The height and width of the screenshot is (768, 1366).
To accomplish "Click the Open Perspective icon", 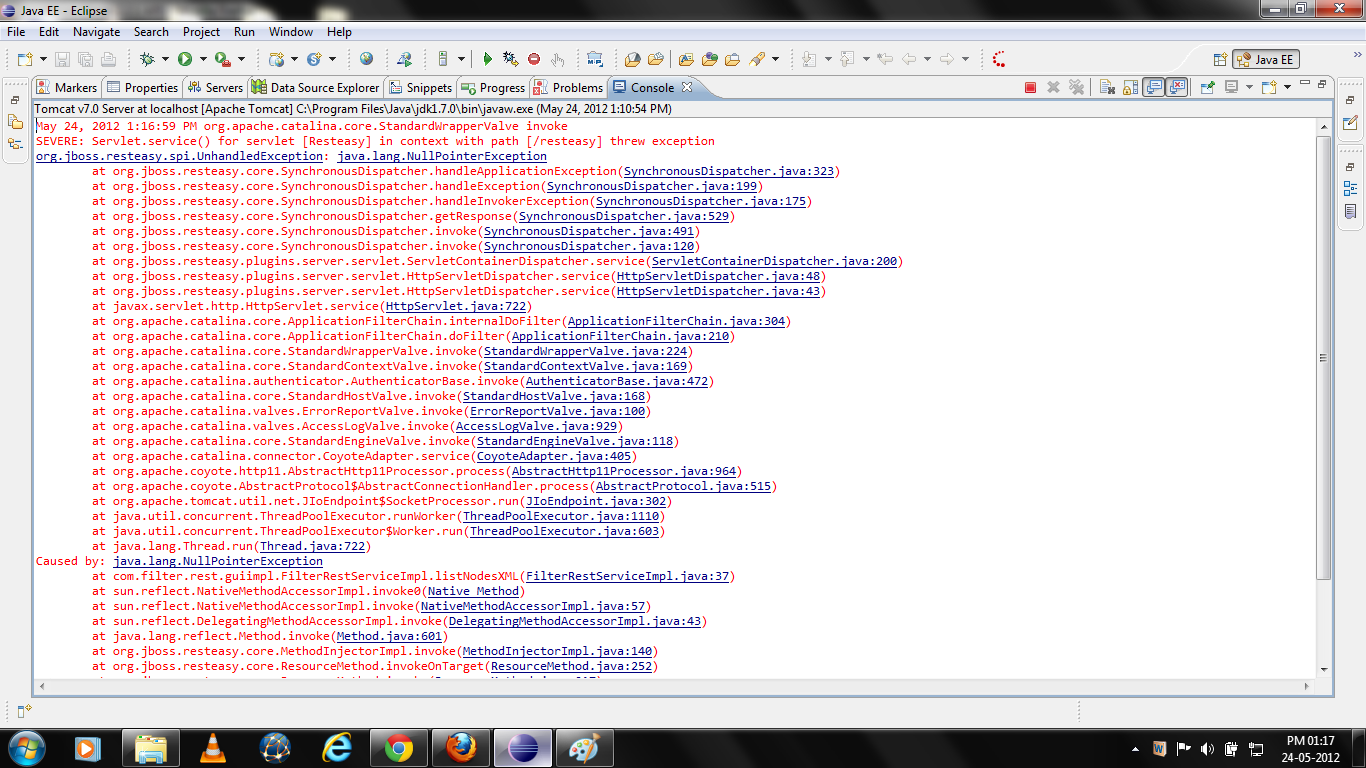I will tap(1220, 59).
